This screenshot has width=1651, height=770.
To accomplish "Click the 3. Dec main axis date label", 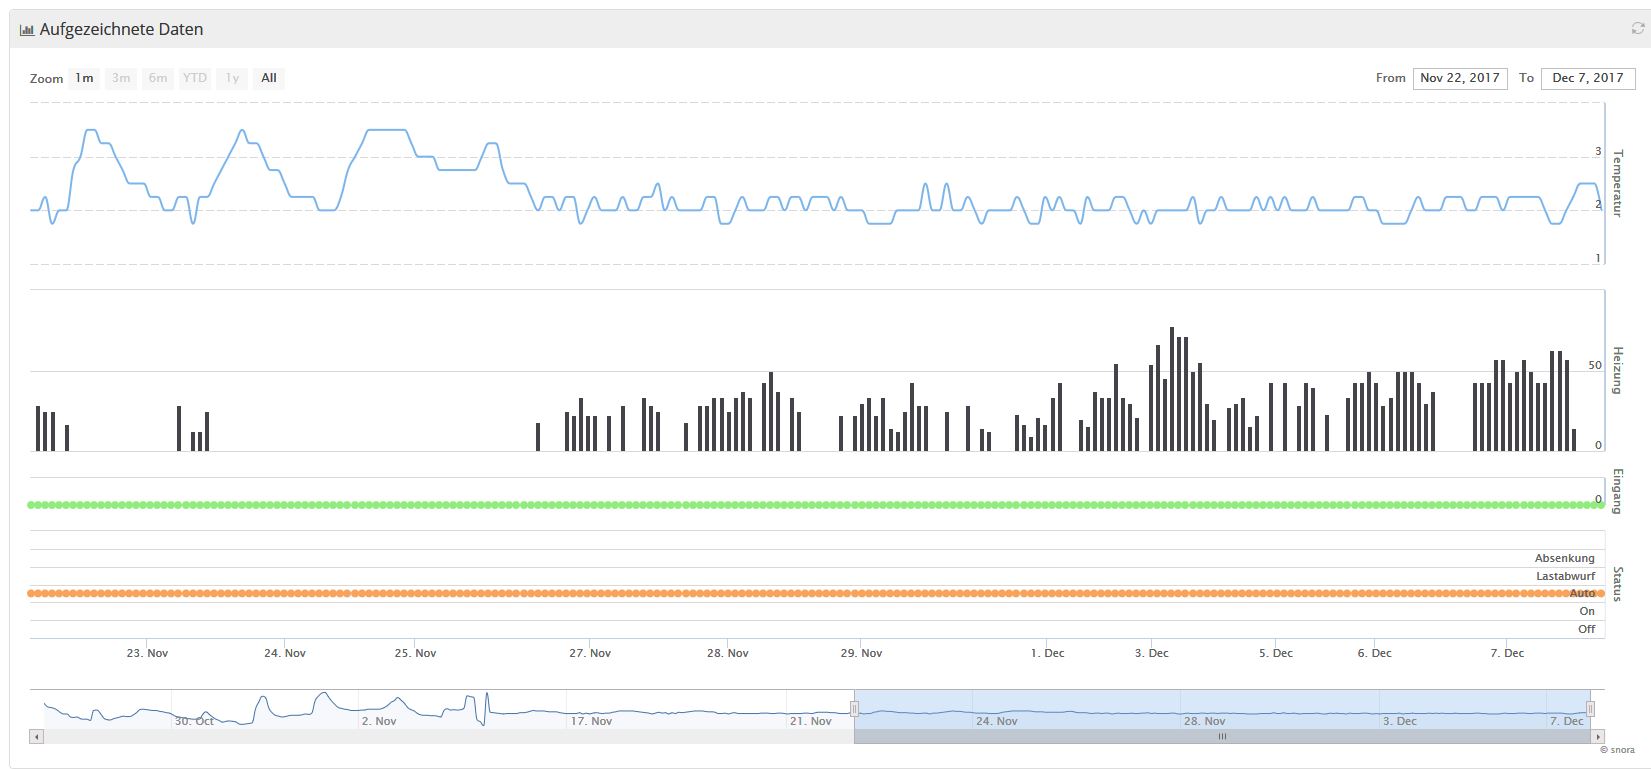I will click(1152, 653).
